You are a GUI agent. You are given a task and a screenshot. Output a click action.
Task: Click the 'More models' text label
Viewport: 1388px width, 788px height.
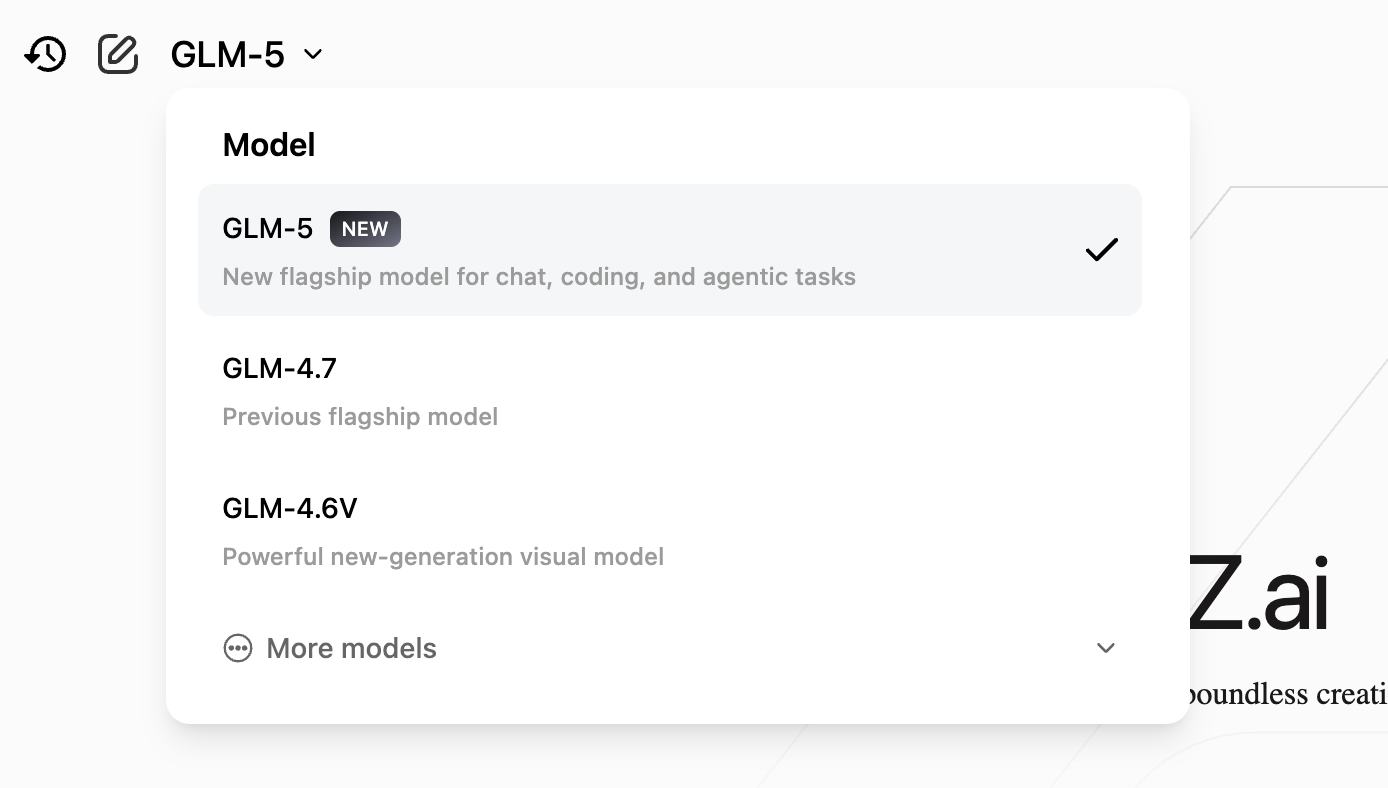click(351, 648)
